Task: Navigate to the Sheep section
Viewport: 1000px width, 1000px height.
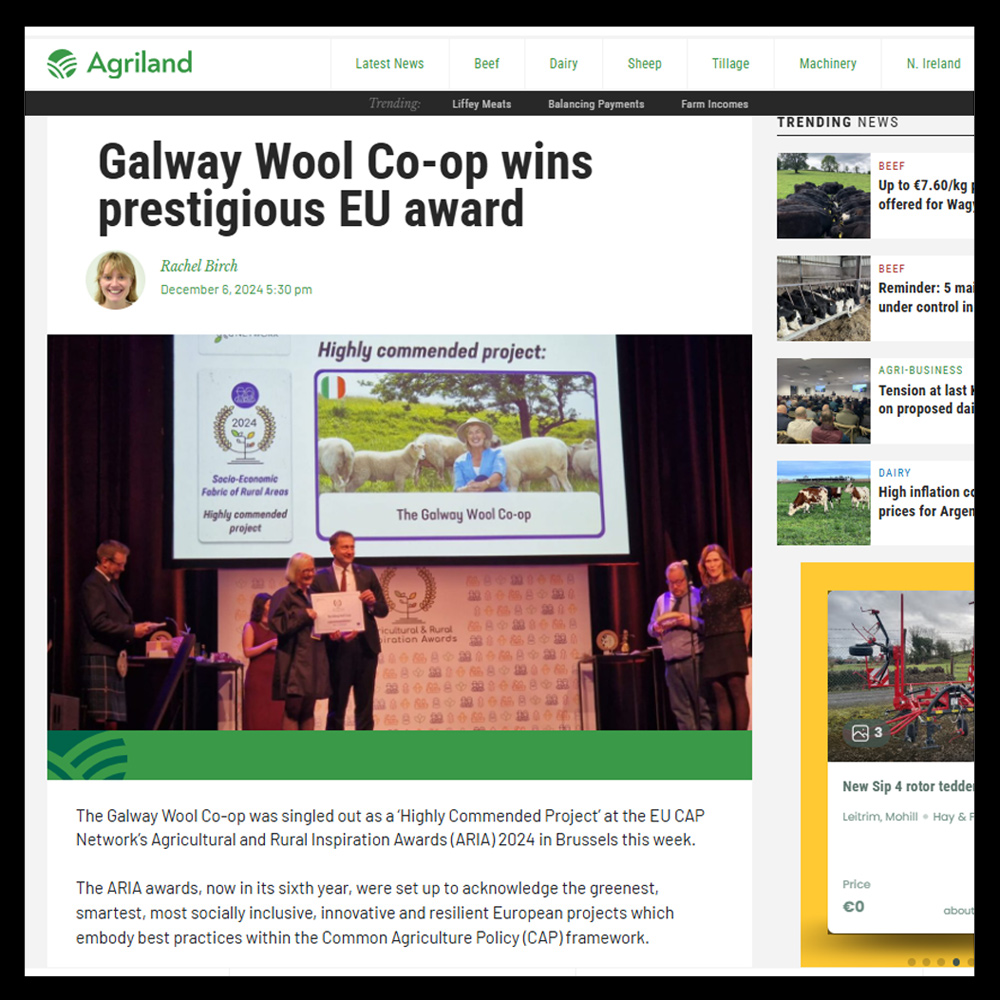Action: pyautogui.click(x=644, y=64)
